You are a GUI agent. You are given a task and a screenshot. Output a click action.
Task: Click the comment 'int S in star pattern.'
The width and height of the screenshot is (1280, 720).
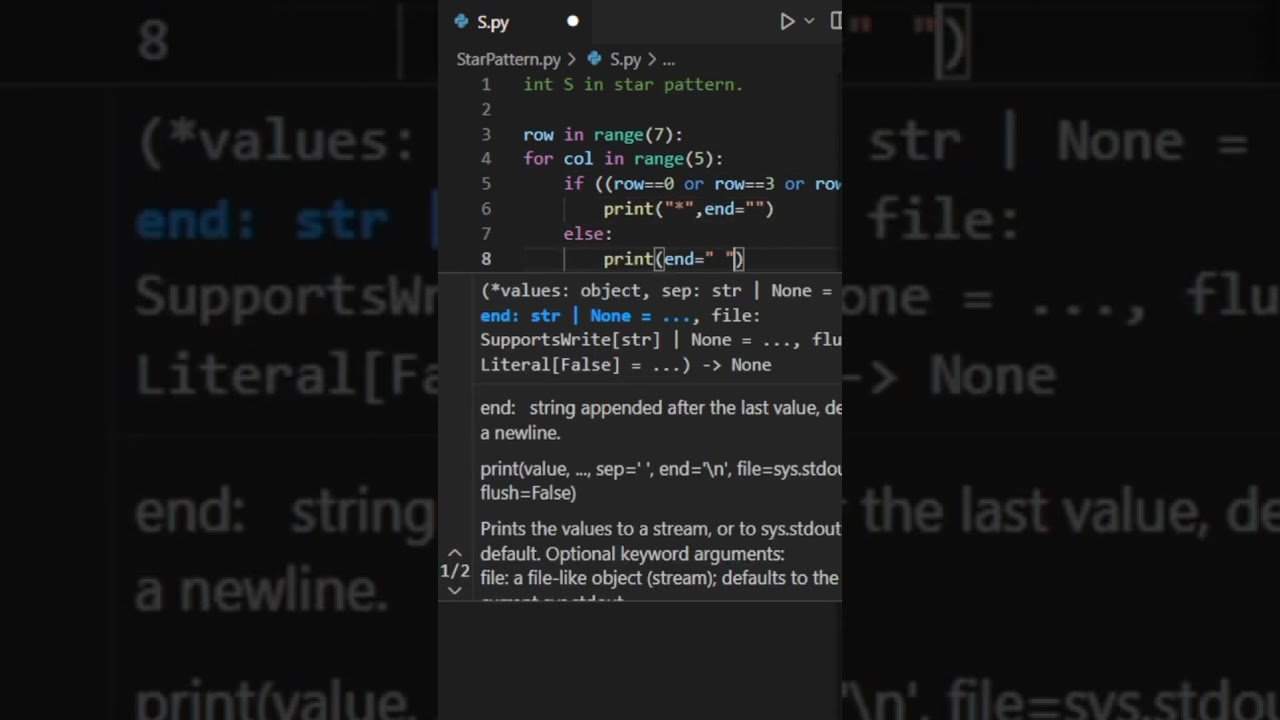pos(633,85)
